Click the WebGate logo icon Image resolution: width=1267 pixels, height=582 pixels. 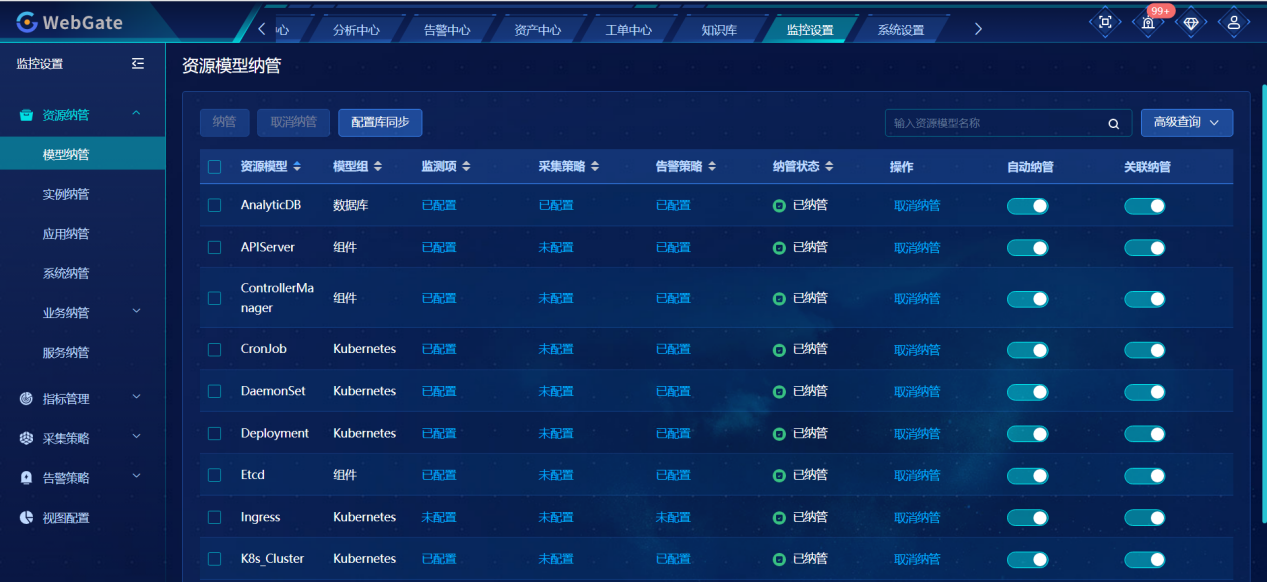(x=26, y=23)
